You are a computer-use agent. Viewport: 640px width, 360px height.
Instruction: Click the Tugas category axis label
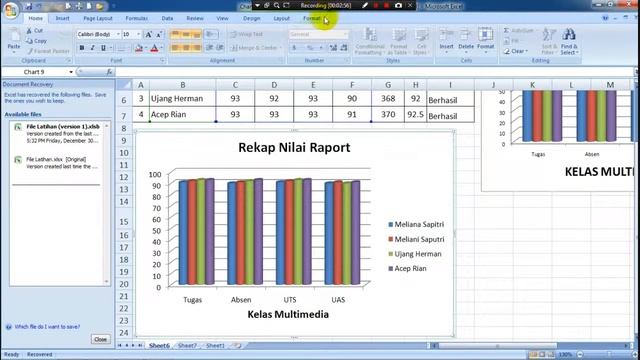coord(192,300)
